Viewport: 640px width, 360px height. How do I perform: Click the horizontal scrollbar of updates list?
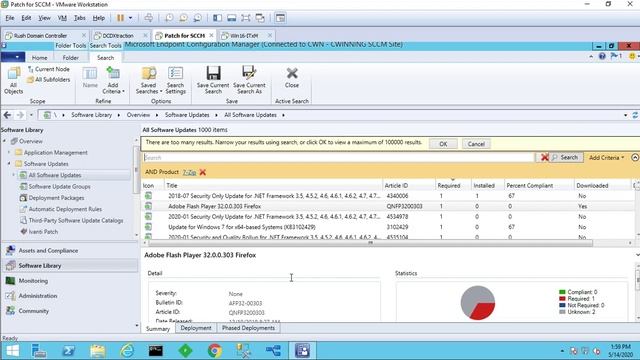click(x=371, y=243)
